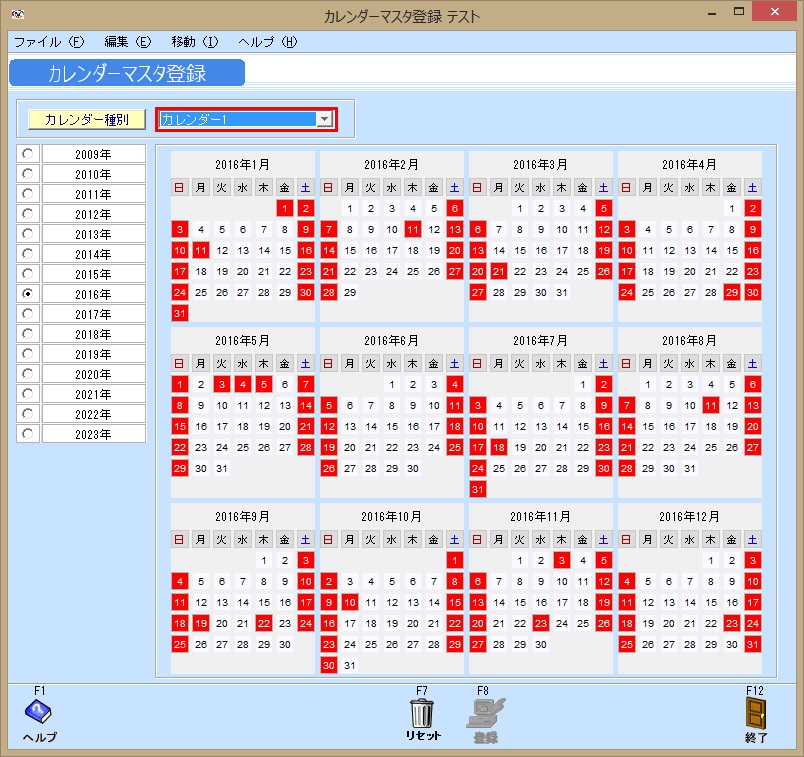Click November 23 holiday cell
Screen dimensions: 804x757
540,623
